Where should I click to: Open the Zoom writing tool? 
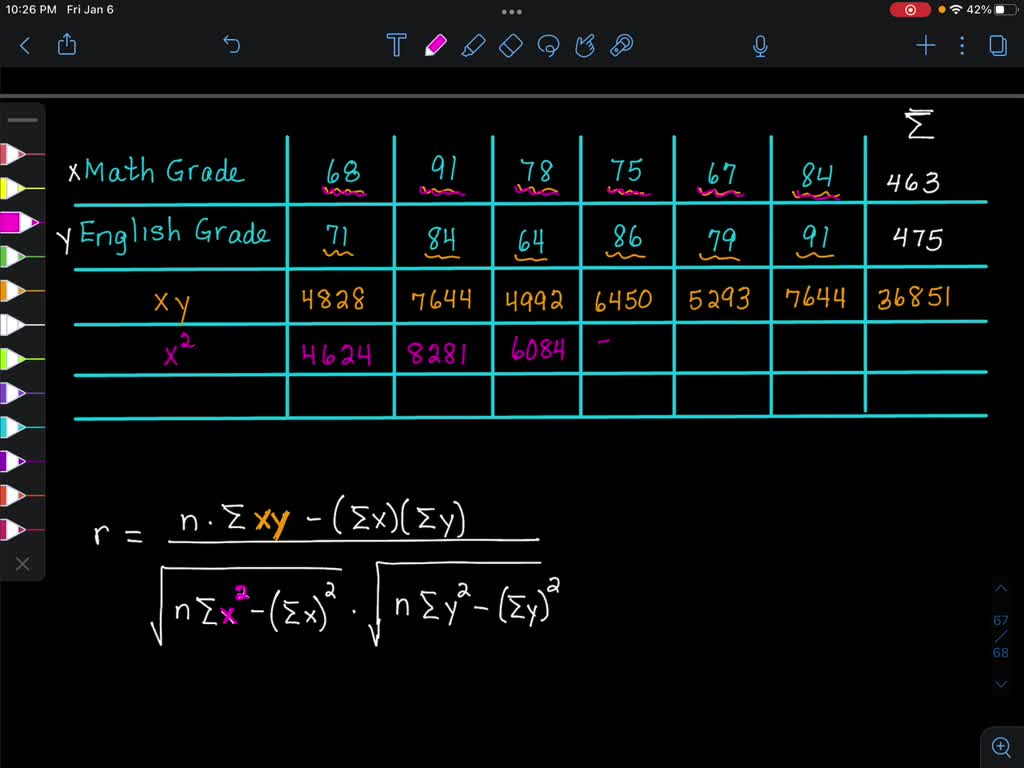point(621,45)
